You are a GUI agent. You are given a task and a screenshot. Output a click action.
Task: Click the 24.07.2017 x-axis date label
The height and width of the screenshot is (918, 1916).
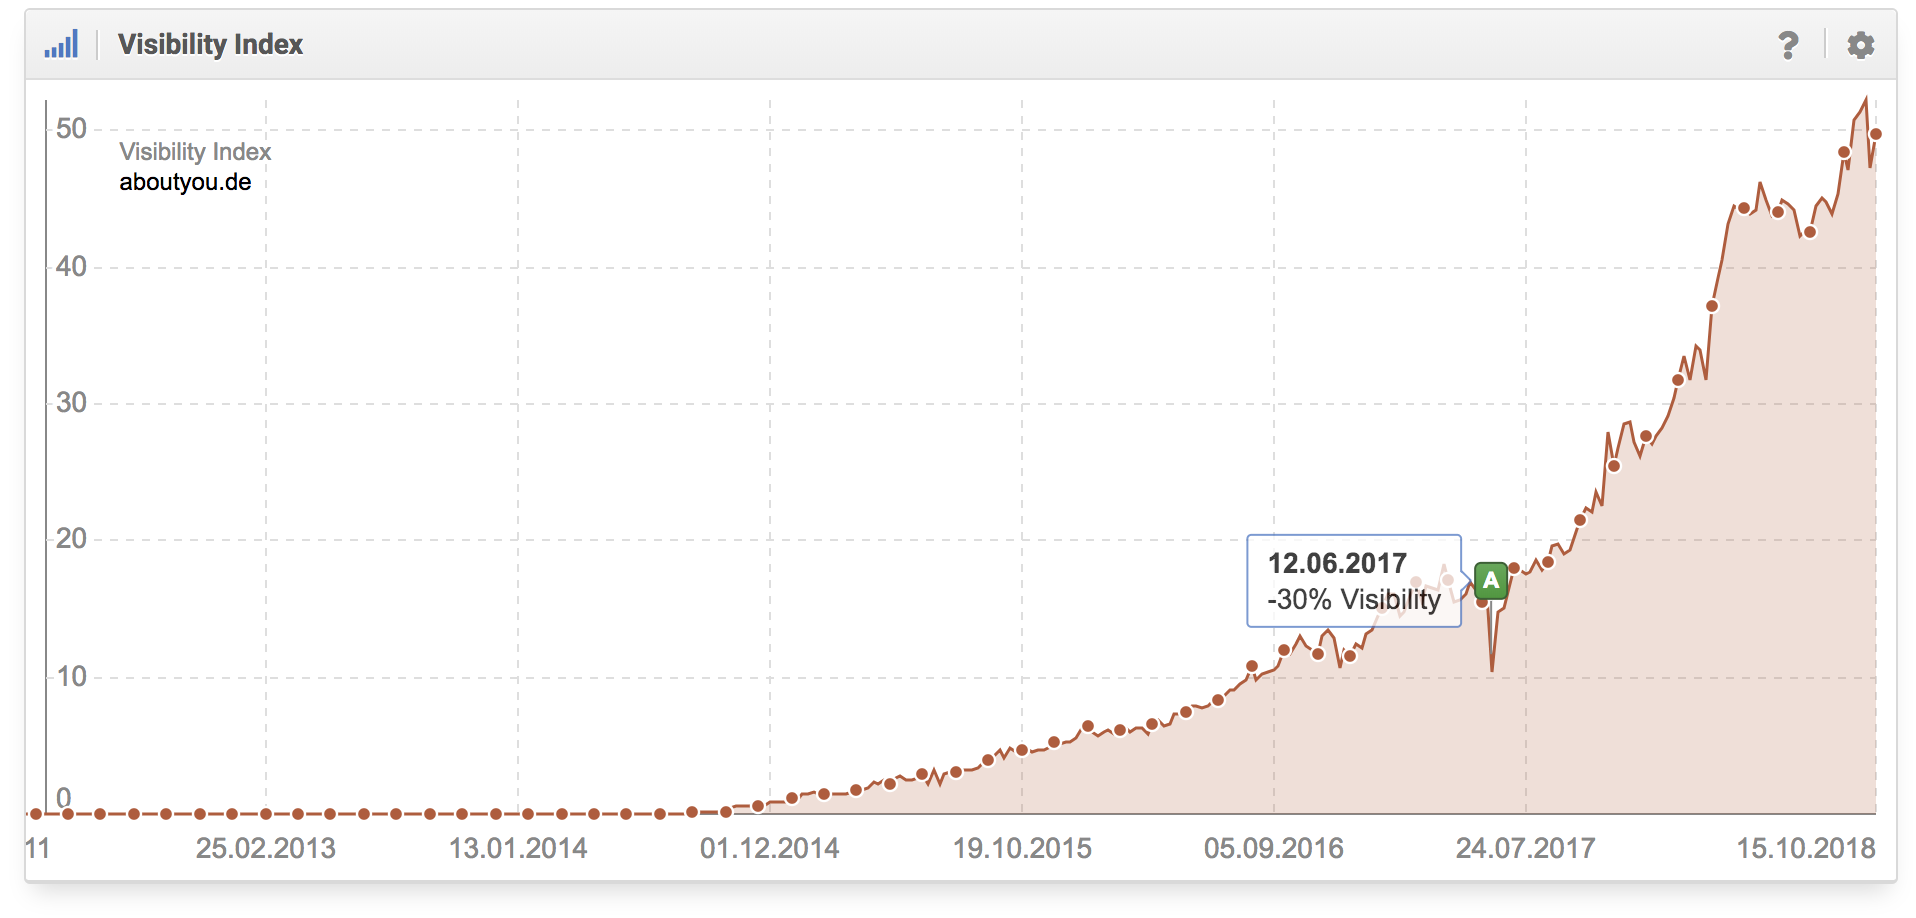click(1526, 848)
